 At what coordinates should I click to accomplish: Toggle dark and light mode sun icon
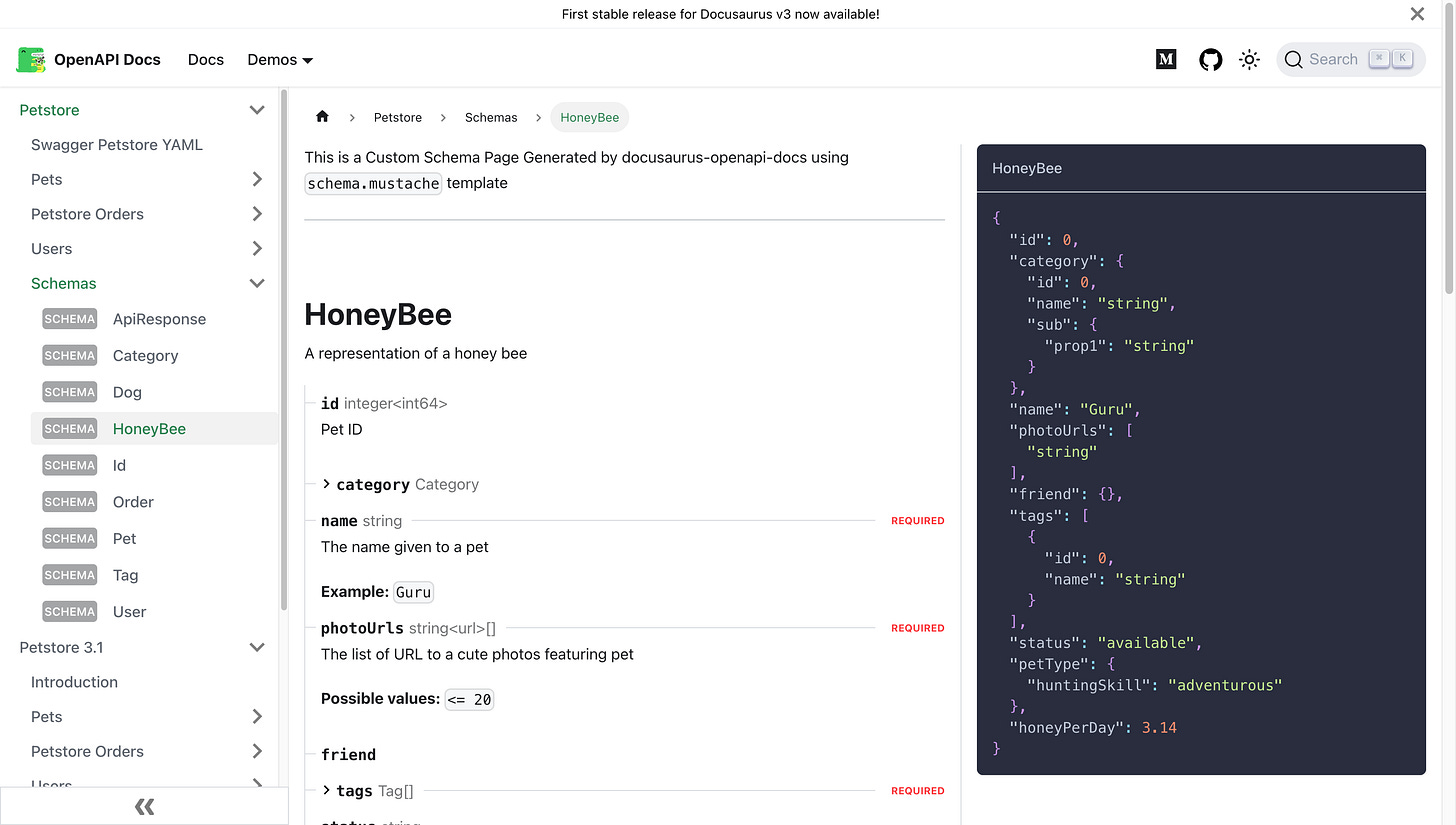click(x=1249, y=59)
